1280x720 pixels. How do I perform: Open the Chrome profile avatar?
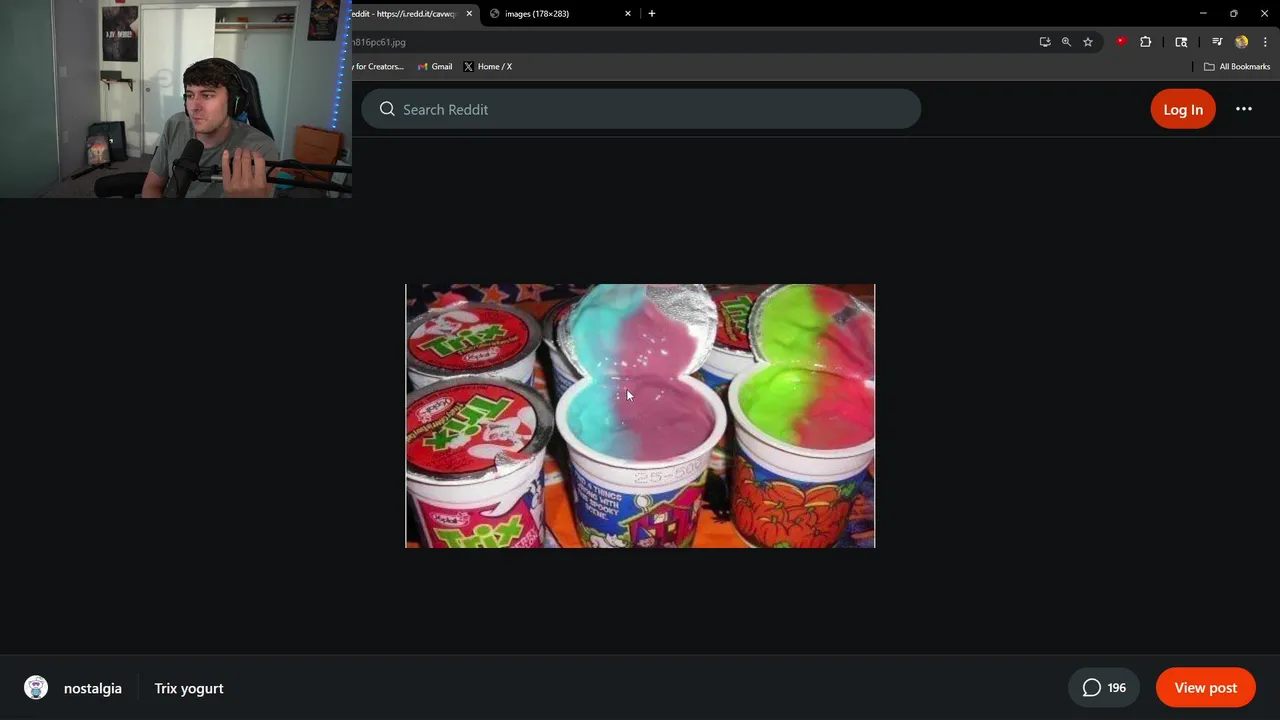1242,42
